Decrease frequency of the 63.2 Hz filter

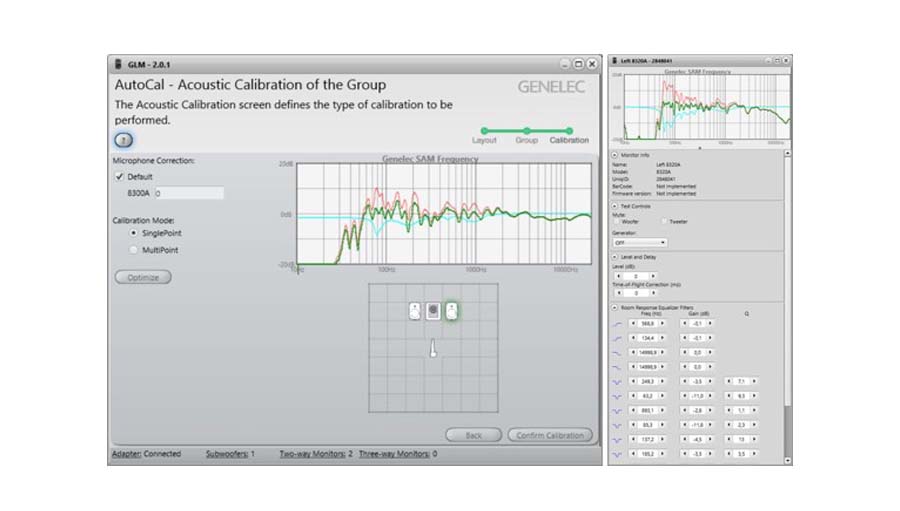click(633, 396)
